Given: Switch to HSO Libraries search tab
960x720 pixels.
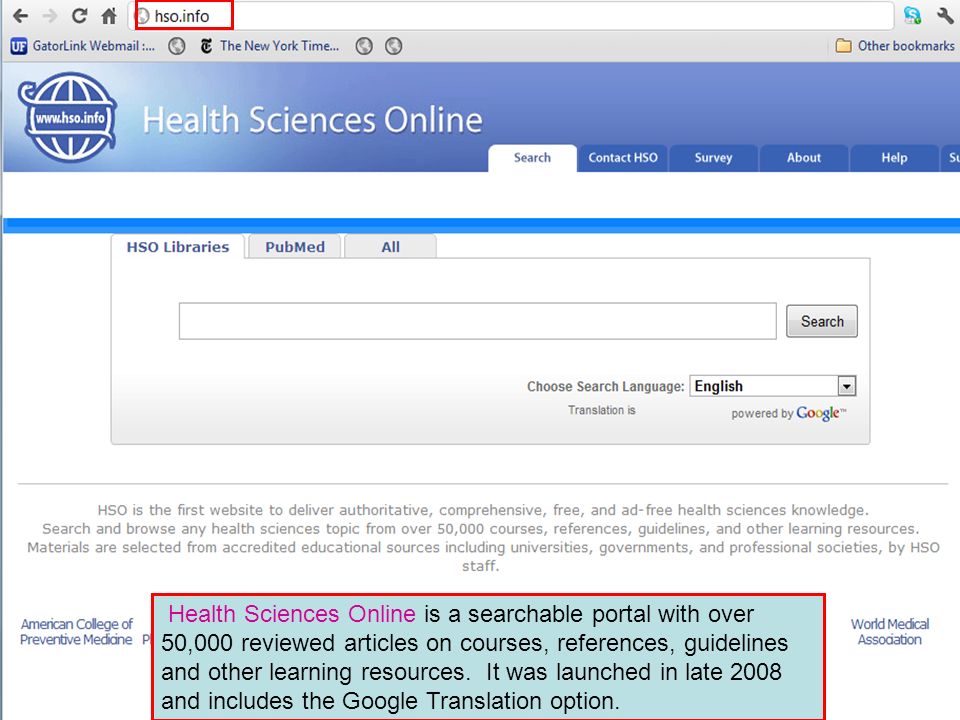Looking at the screenshot, I should pyautogui.click(x=178, y=247).
